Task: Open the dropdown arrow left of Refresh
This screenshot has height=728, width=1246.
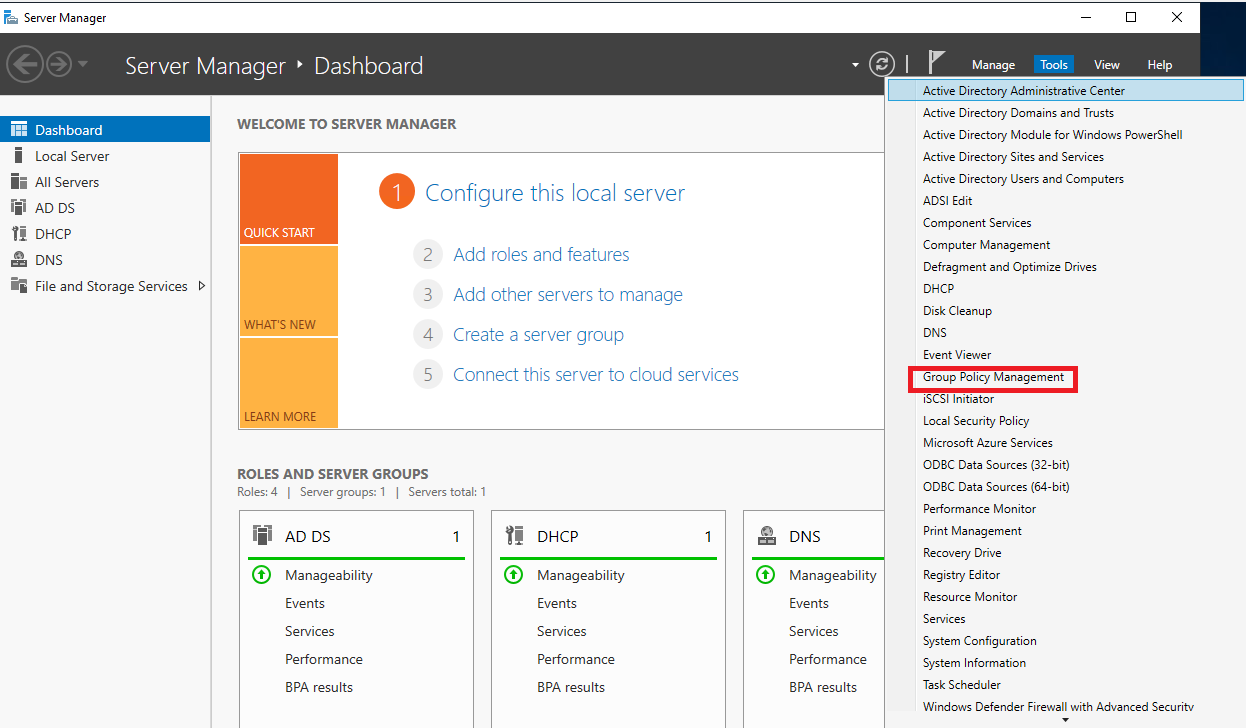Action: [x=855, y=65]
